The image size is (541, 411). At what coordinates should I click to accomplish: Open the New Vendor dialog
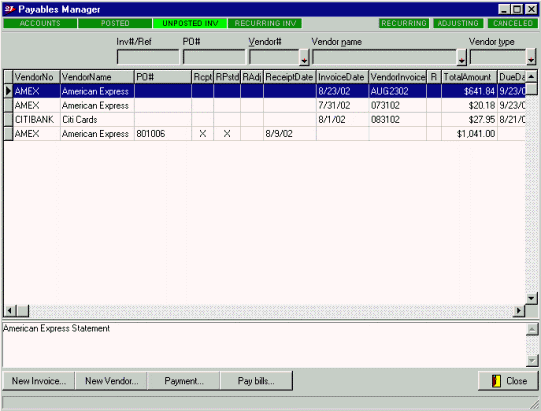(111, 381)
